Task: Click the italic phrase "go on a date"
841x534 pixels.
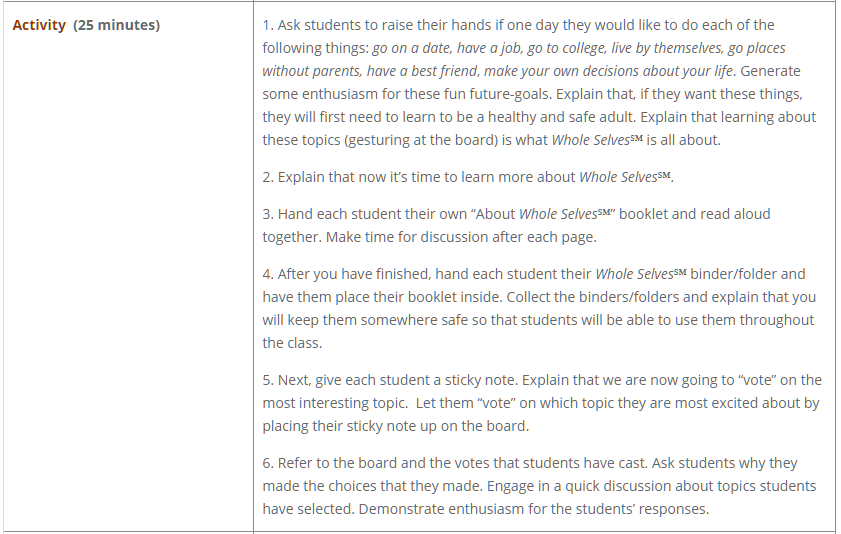Action: (x=413, y=48)
